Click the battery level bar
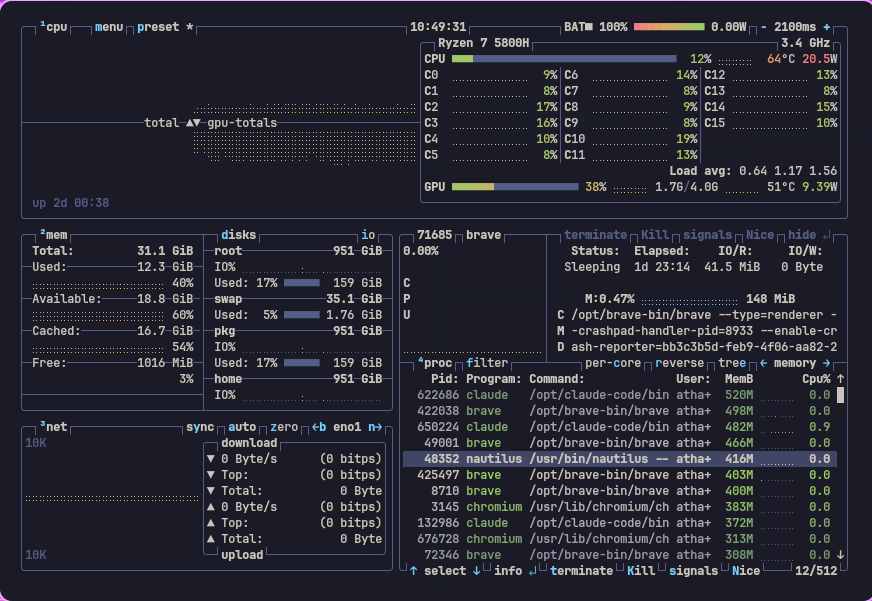 pyautogui.click(x=669, y=27)
